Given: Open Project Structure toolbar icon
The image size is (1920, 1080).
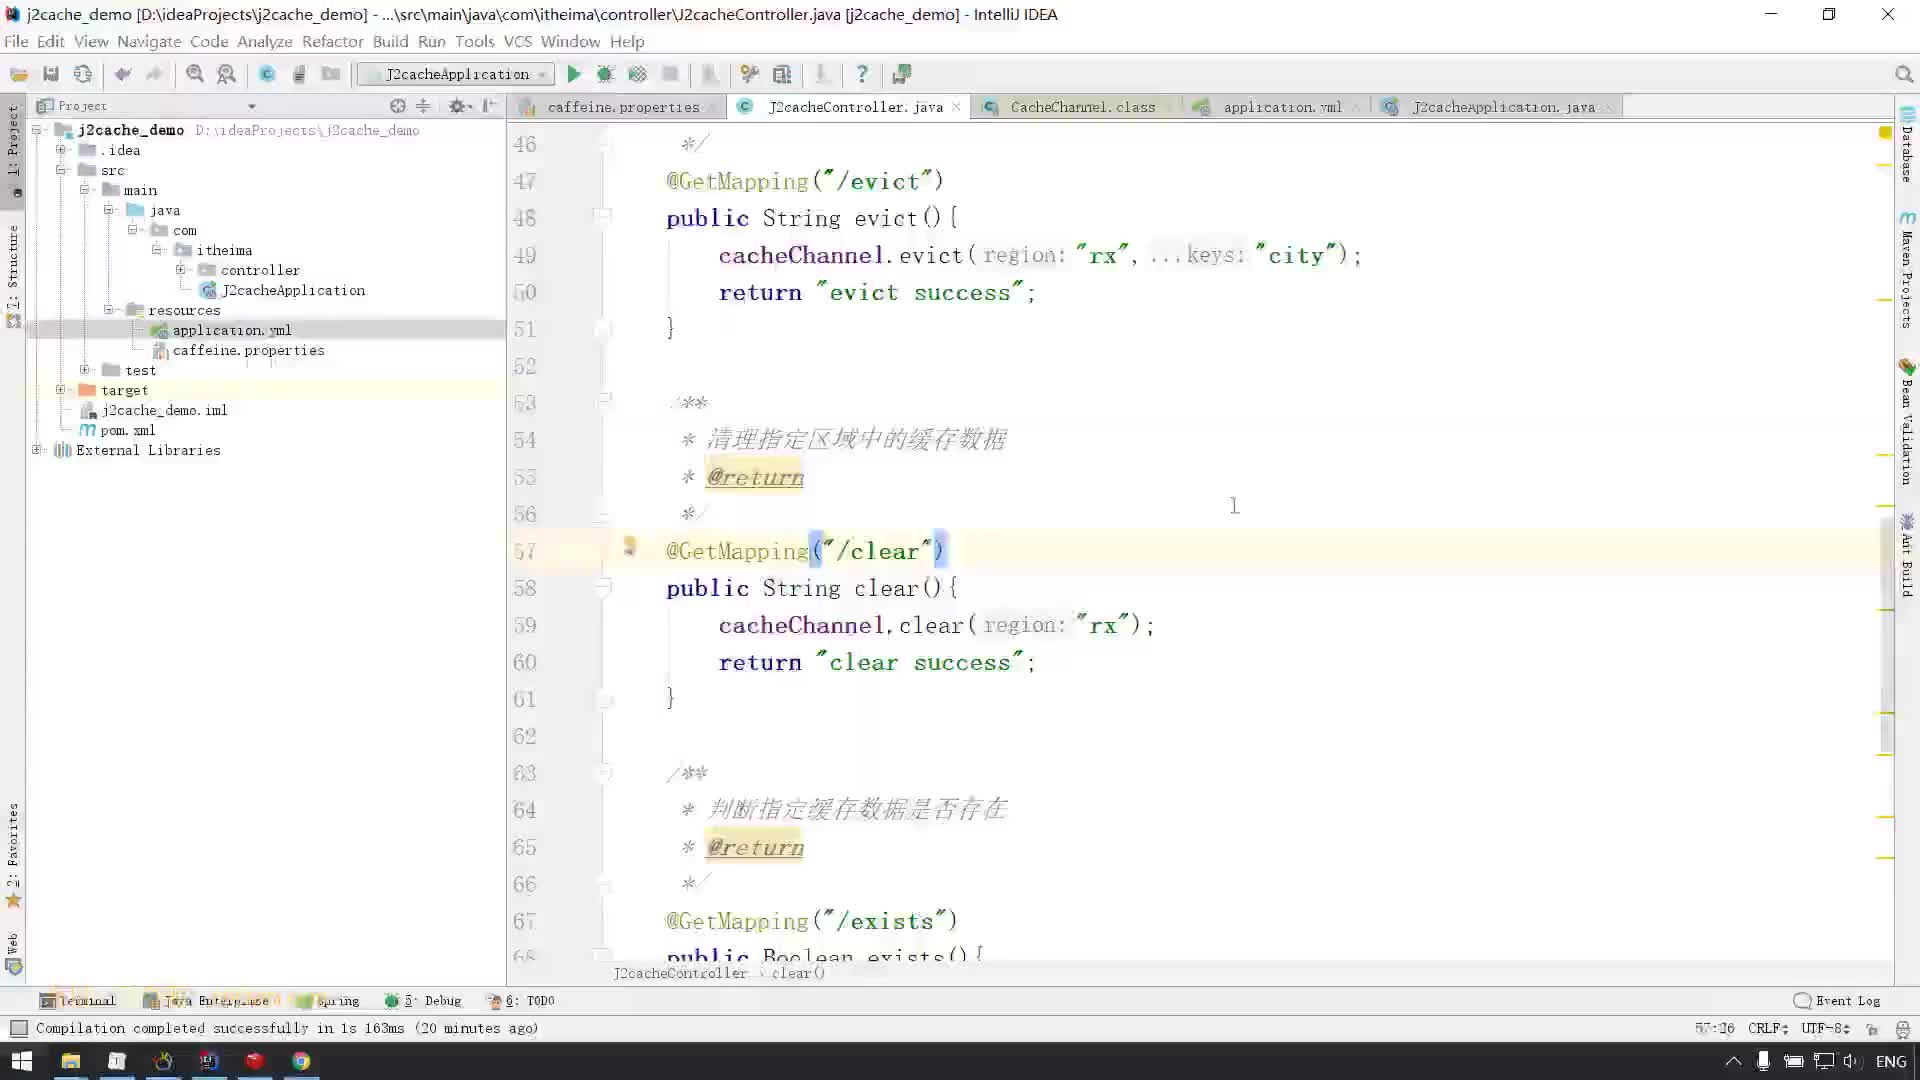Looking at the screenshot, I should click(x=782, y=74).
